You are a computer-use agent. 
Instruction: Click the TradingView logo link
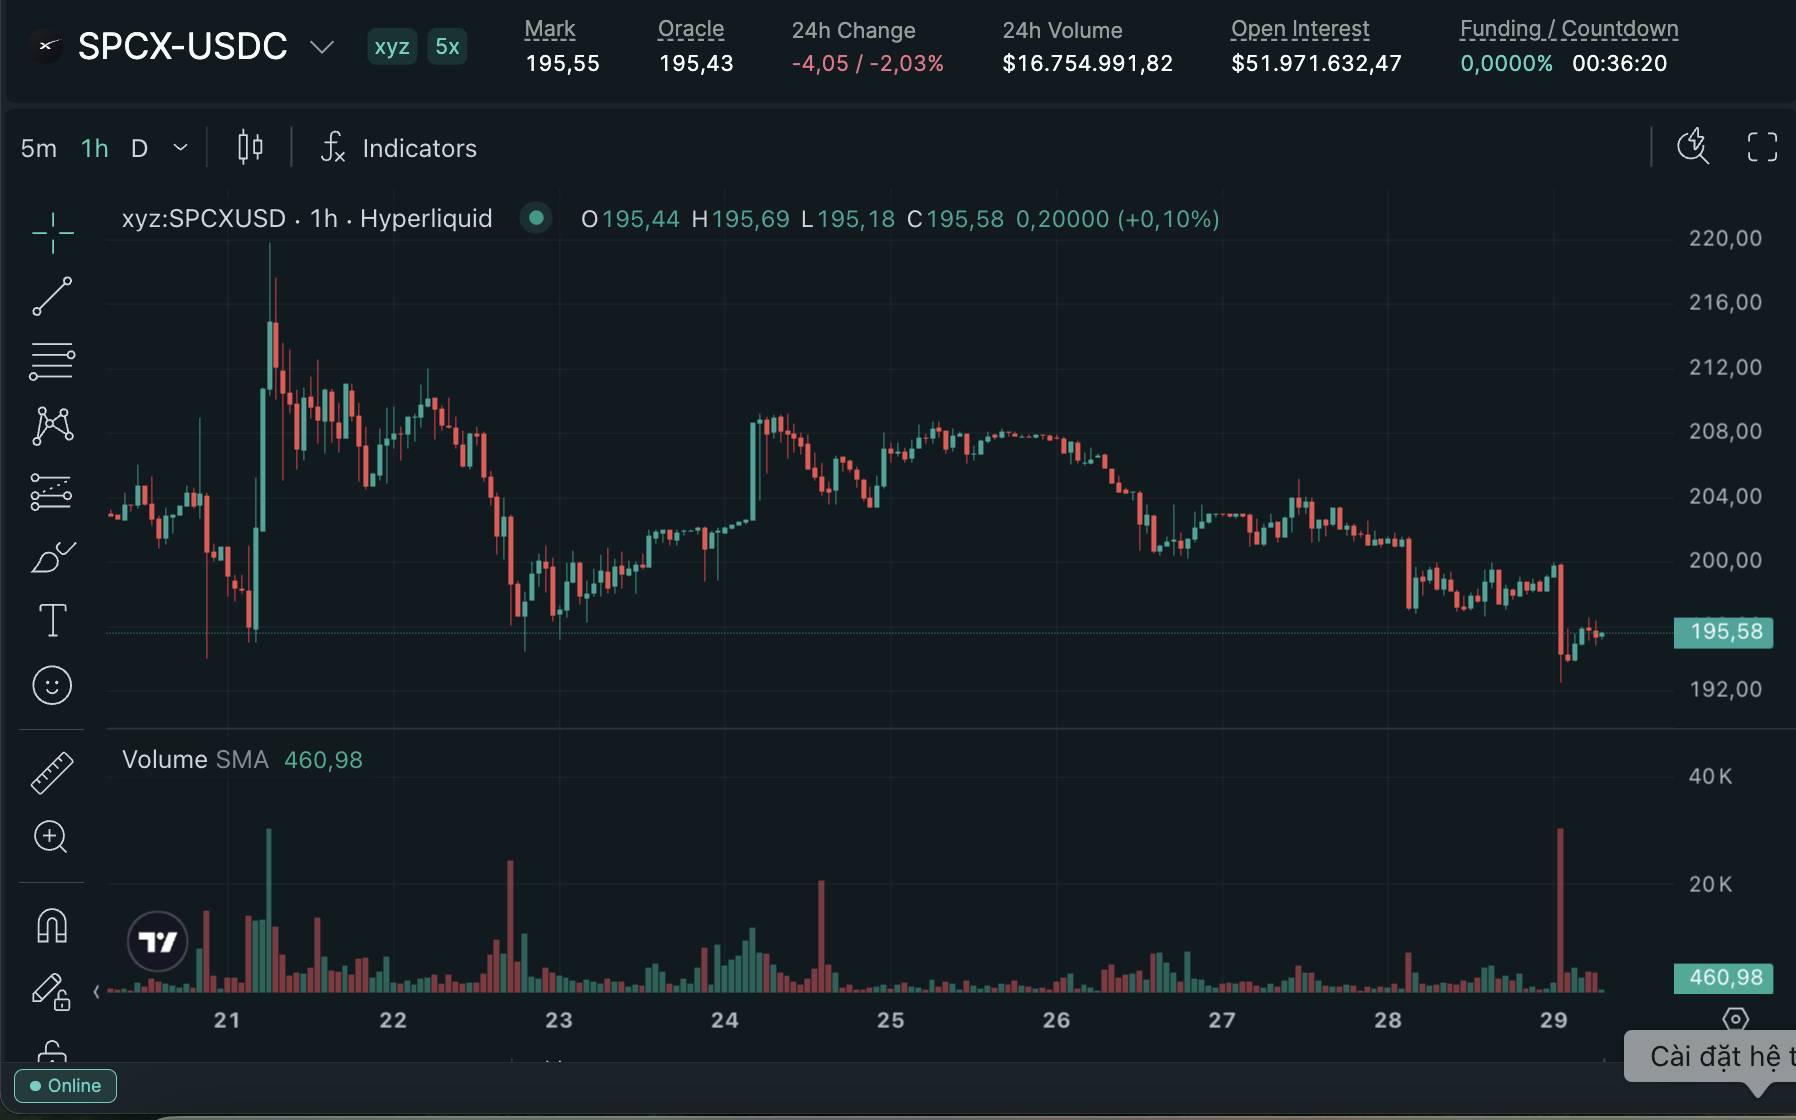coord(158,941)
